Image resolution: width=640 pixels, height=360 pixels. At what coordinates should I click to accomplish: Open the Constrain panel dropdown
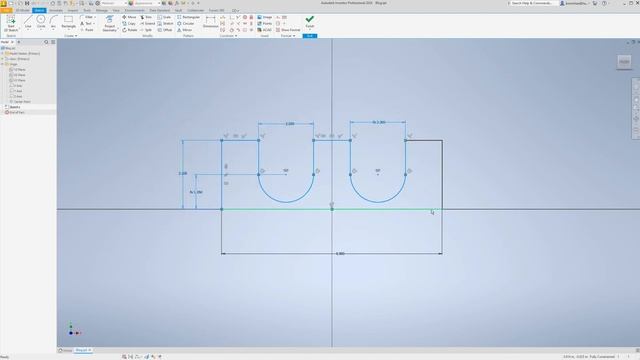[229, 36]
